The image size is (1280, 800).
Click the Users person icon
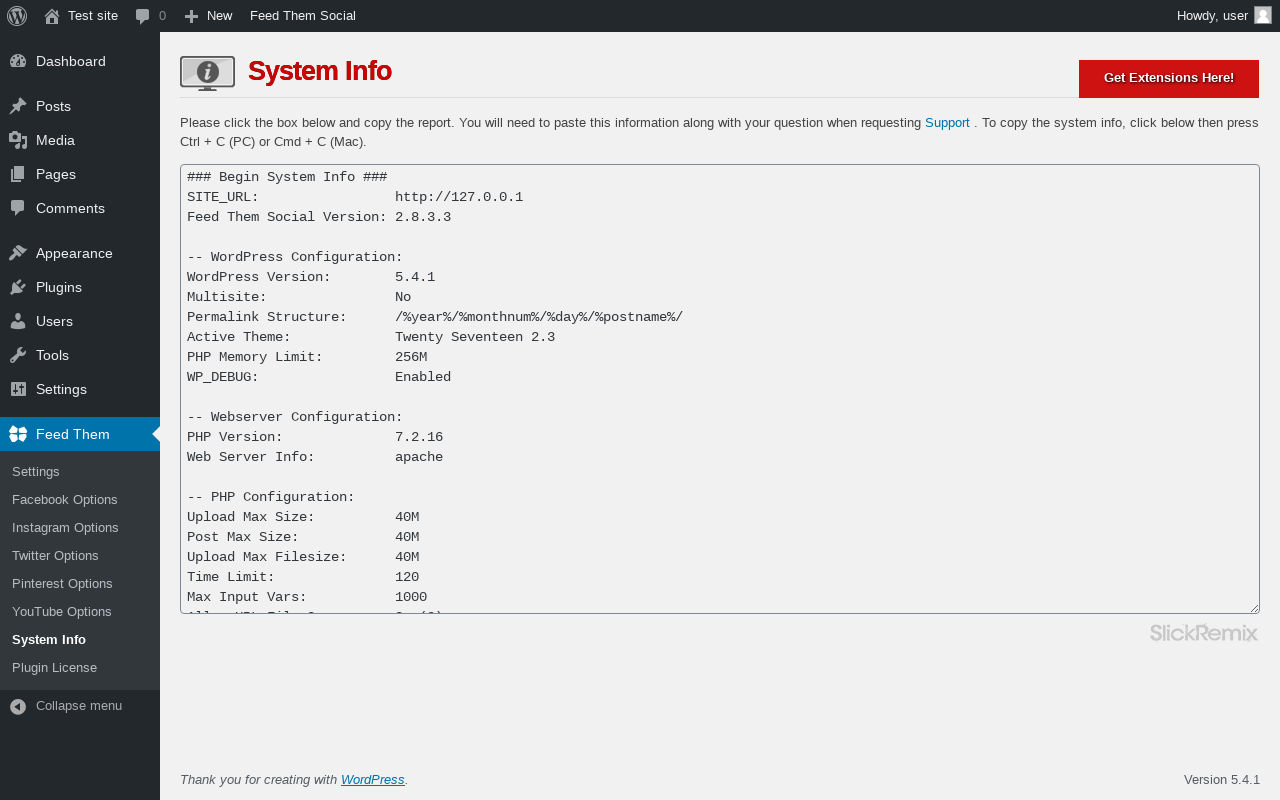point(18,321)
